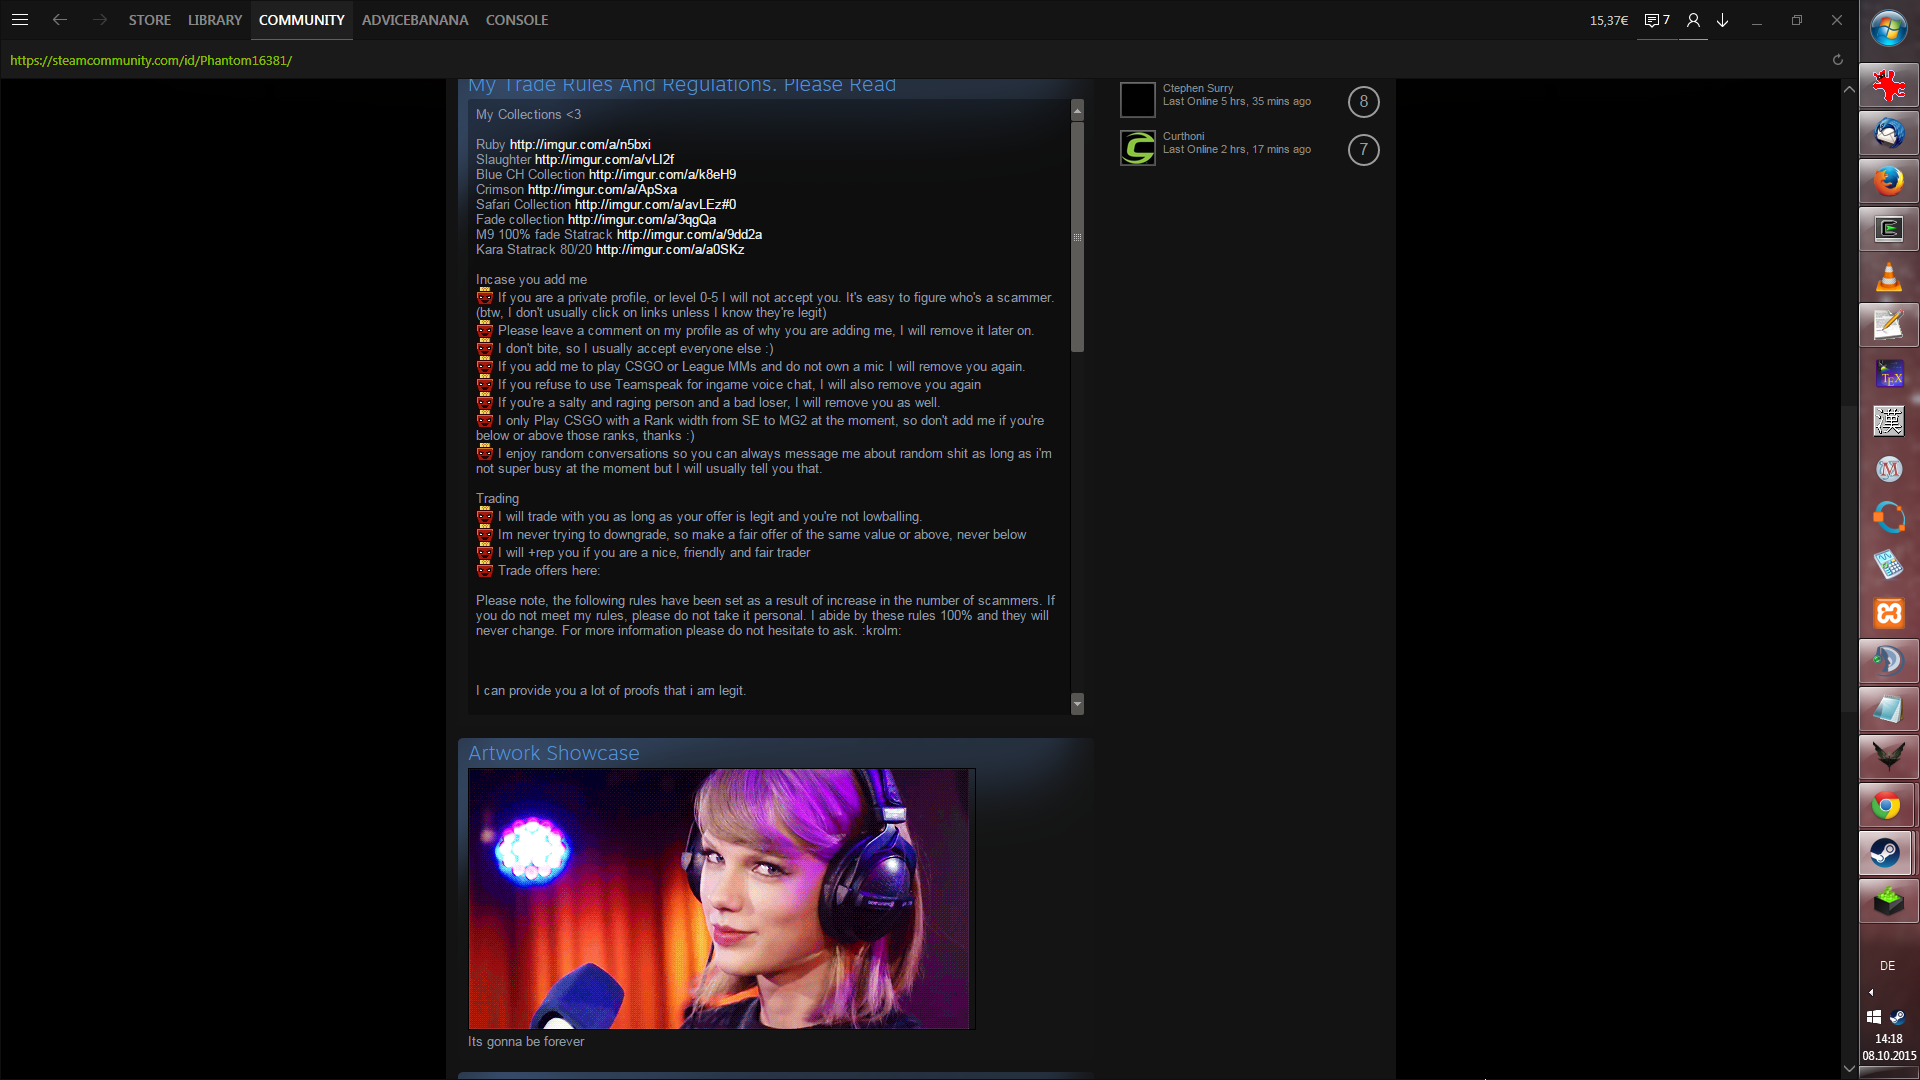Launch Firefox from the taskbar
This screenshot has height=1080, width=1920.
(x=1887, y=181)
